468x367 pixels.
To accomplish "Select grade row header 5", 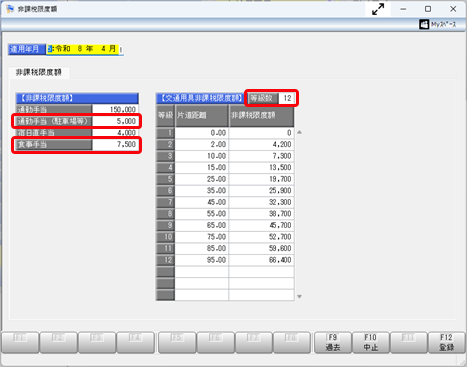I will pyautogui.click(x=166, y=179).
